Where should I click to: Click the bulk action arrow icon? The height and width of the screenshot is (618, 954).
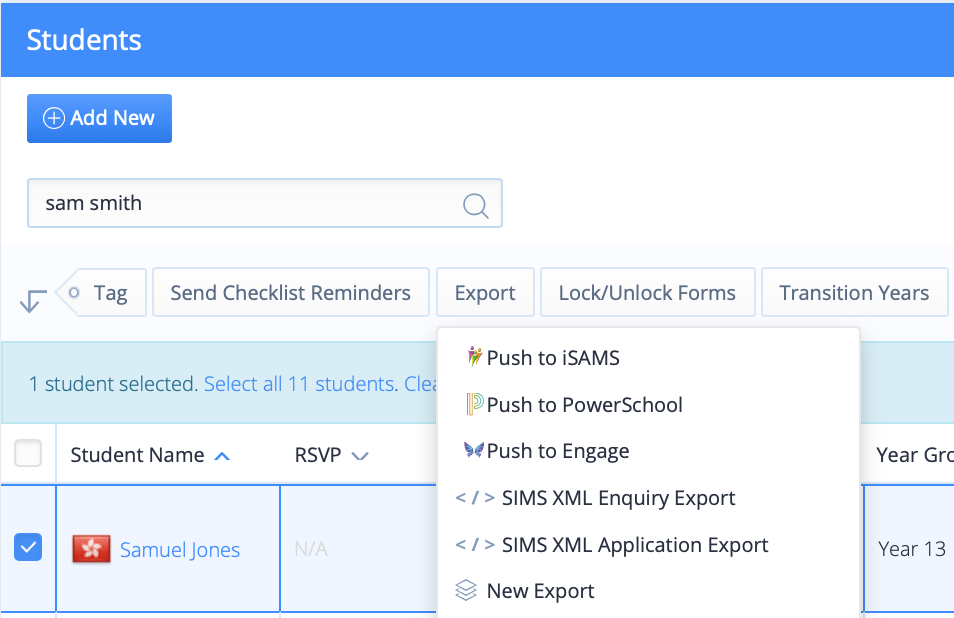coord(33,300)
